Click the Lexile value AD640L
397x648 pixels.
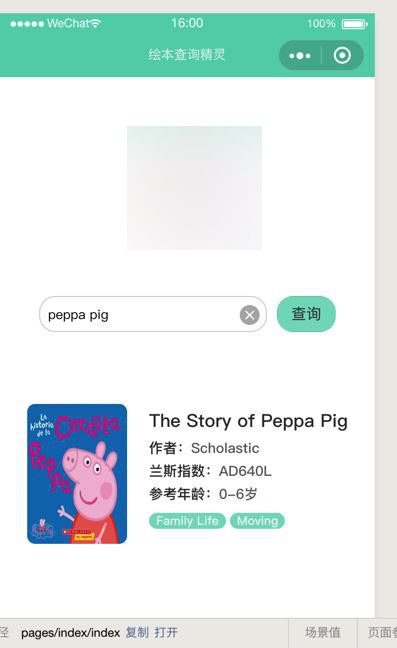(x=245, y=471)
